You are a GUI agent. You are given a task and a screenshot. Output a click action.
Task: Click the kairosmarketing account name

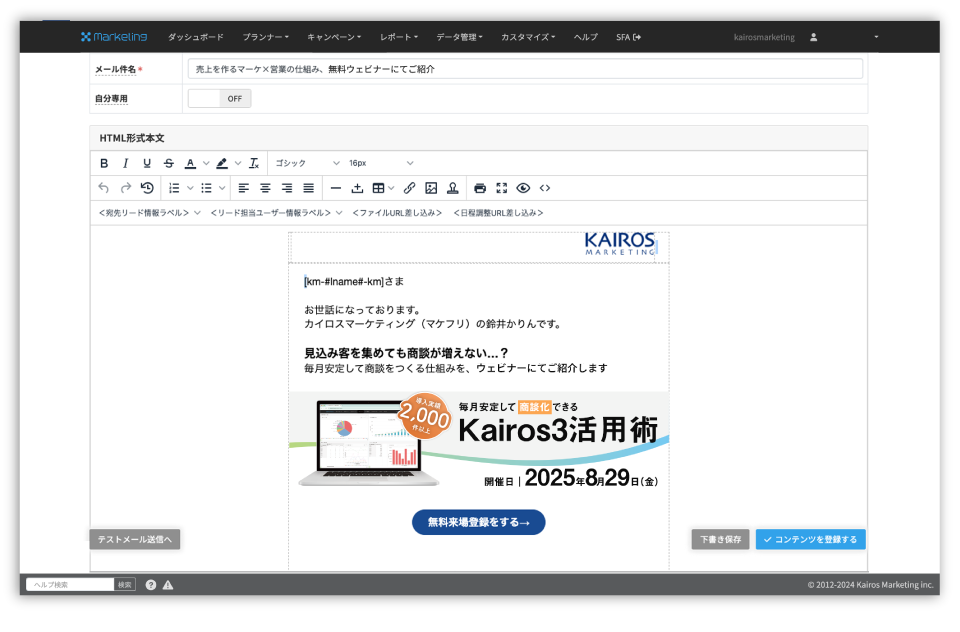point(764,37)
